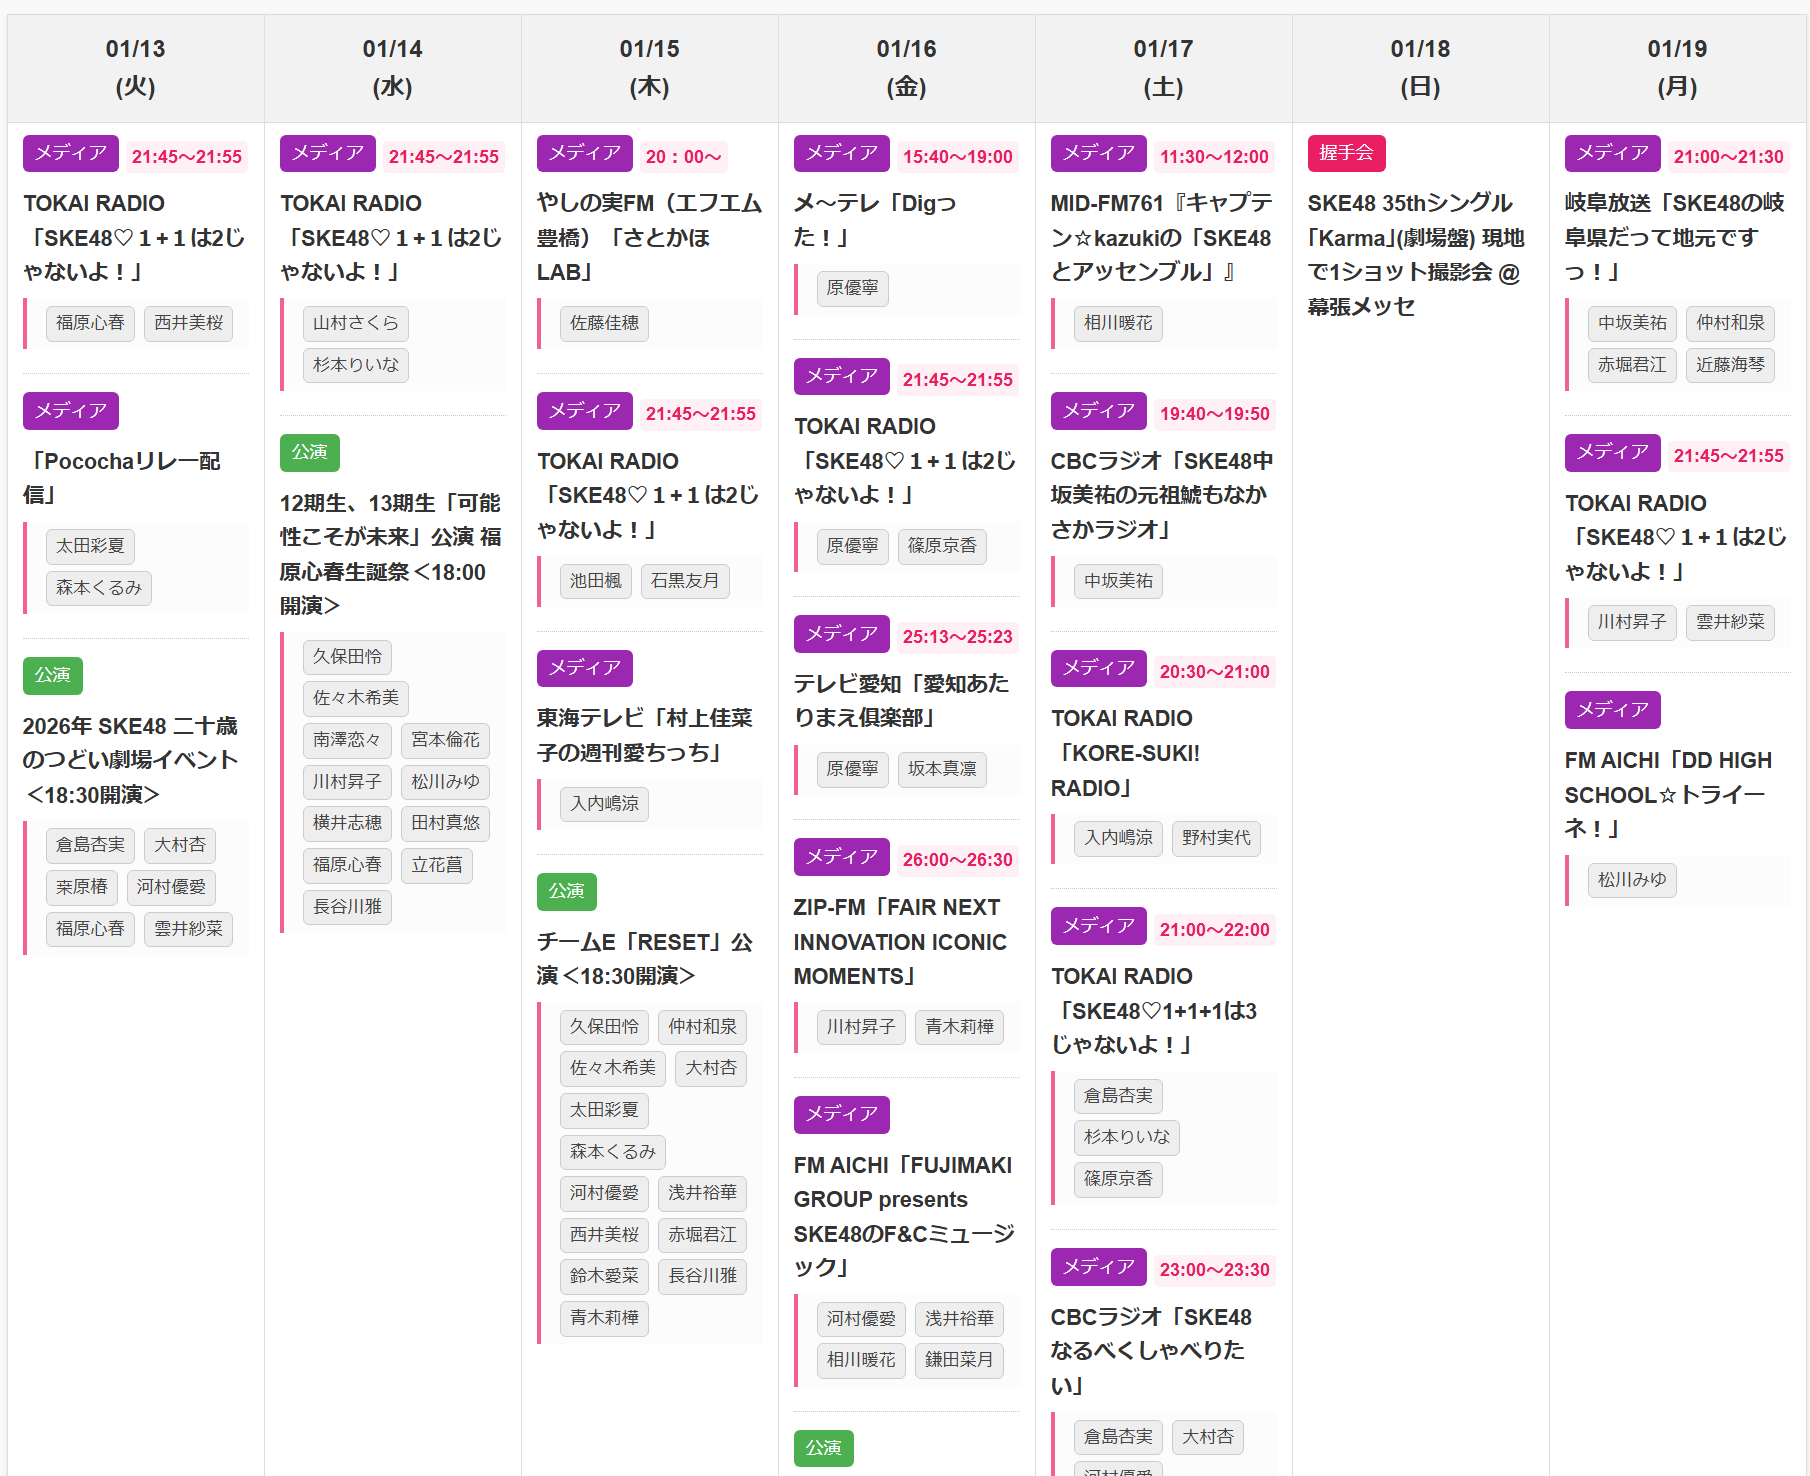Select the 佐藤佳穂 member tag

pos(604,323)
